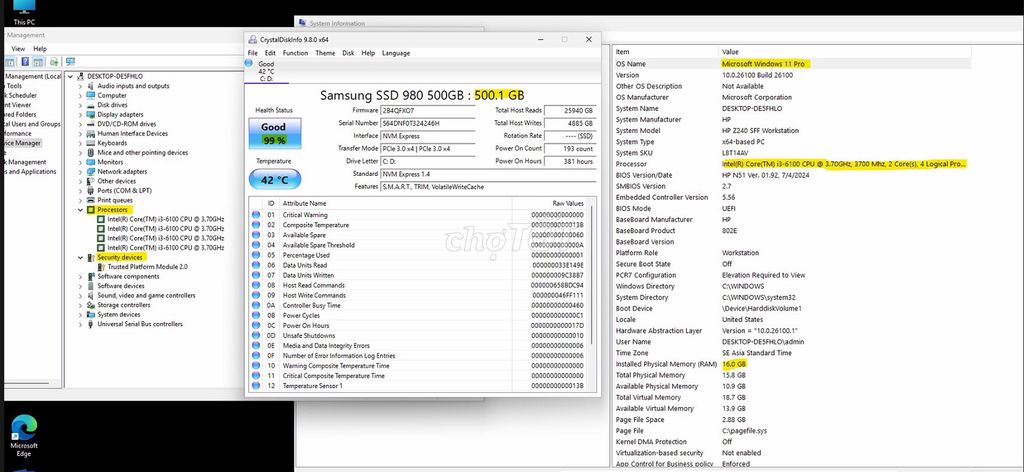
Task: Select the Device Manager item in left pane
Action: [x=22, y=143]
